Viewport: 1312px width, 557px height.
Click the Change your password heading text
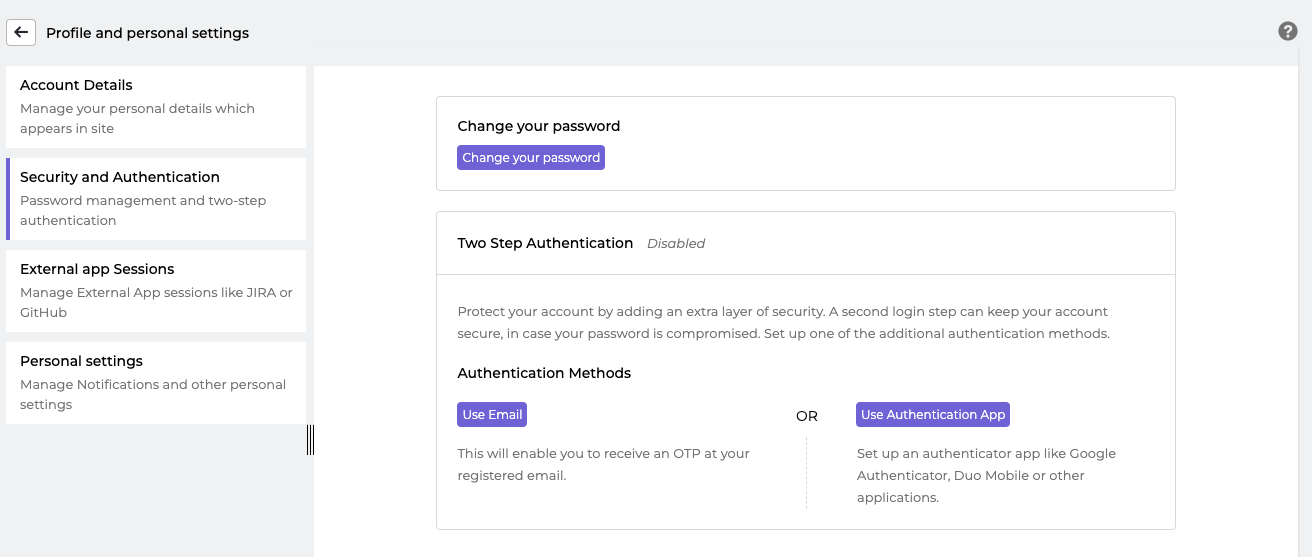[539, 126]
